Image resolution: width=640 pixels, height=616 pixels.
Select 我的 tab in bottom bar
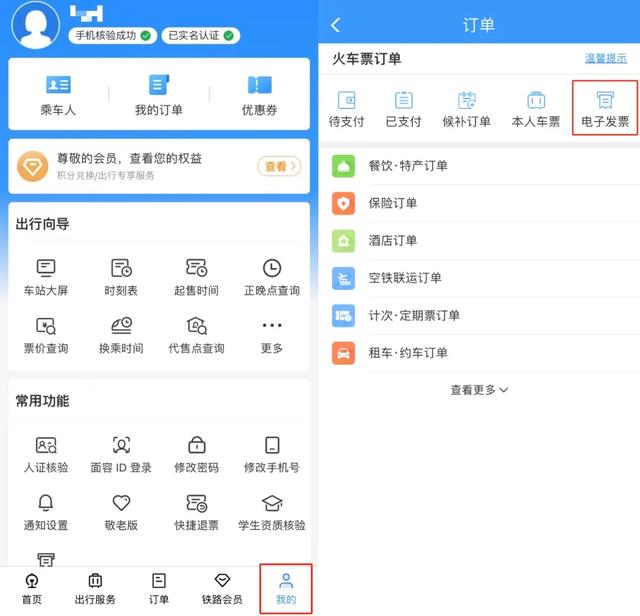pyautogui.click(x=285, y=589)
